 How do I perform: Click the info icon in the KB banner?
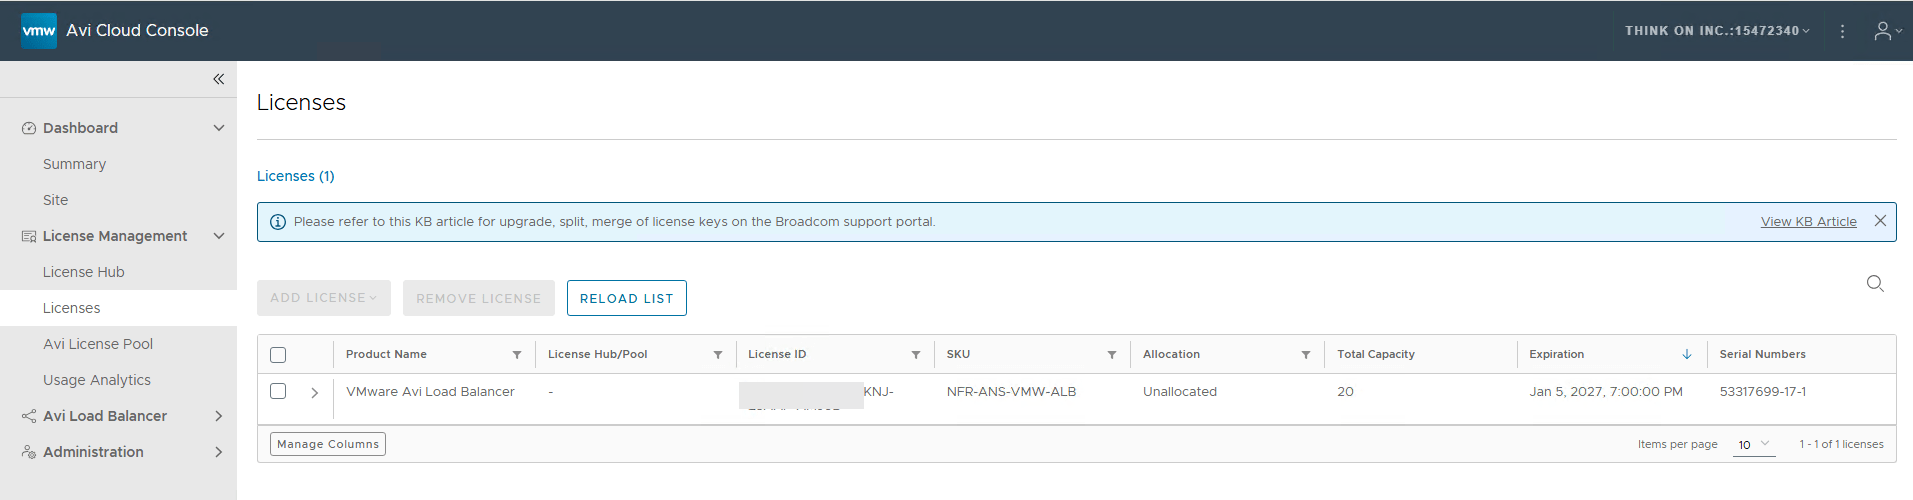278,222
